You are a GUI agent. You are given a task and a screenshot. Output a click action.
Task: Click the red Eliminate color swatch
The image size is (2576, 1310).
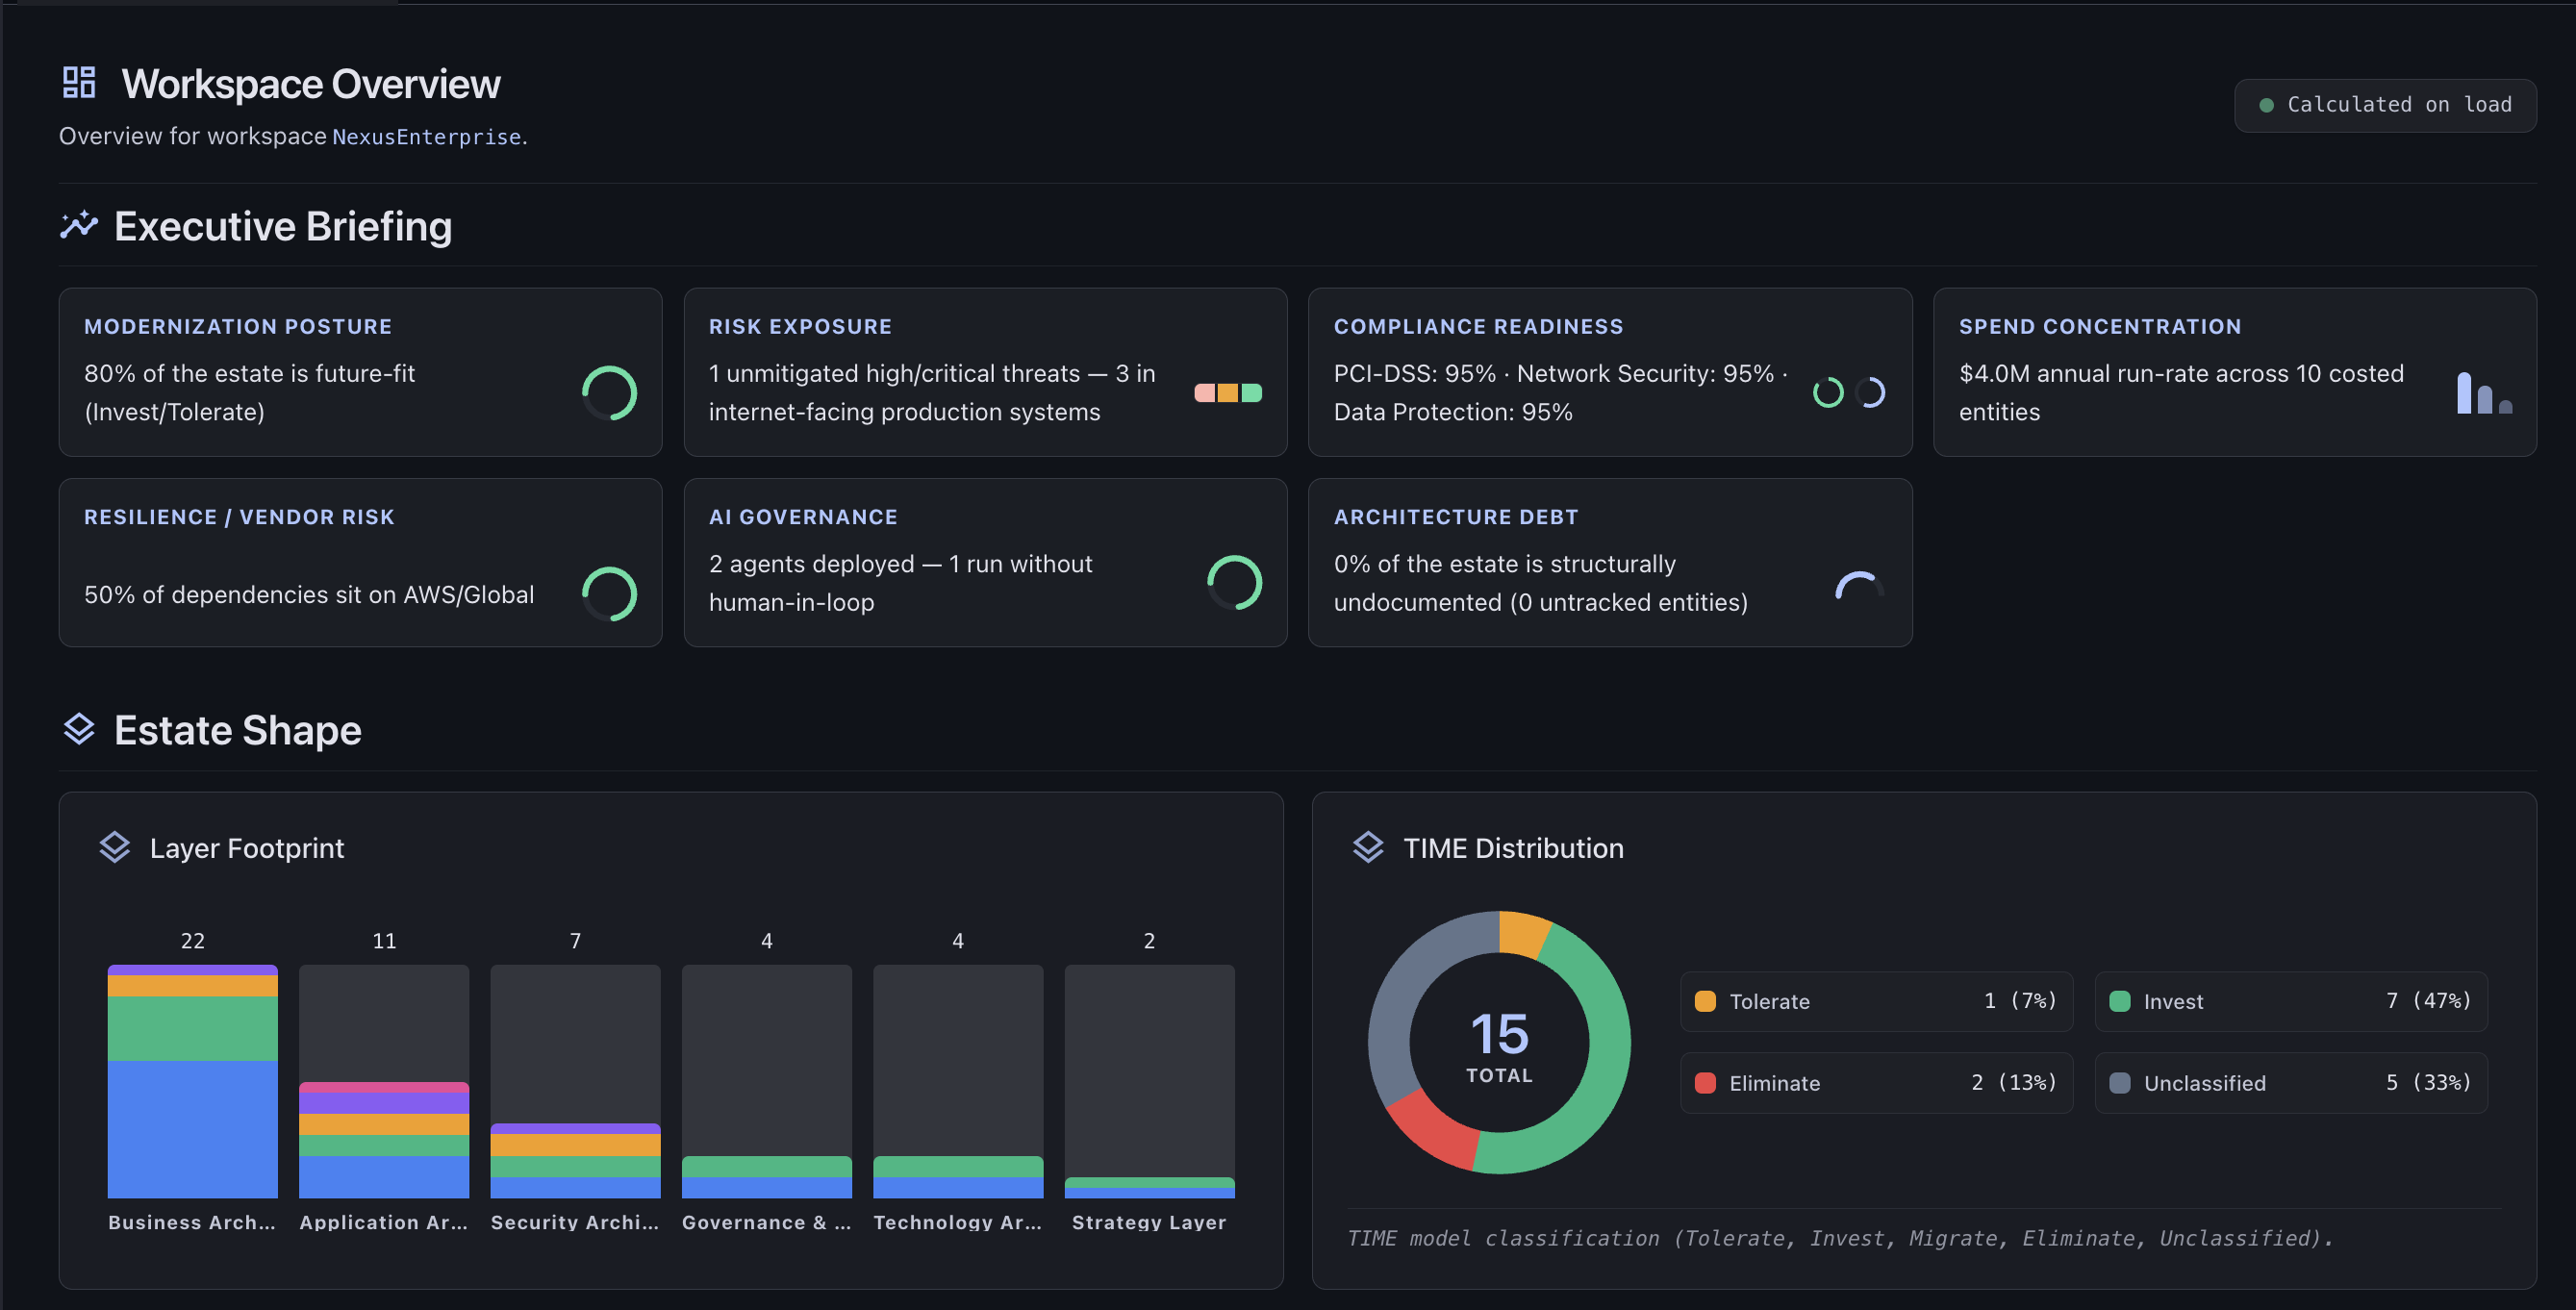pyautogui.click(x=1706, y=1083)
